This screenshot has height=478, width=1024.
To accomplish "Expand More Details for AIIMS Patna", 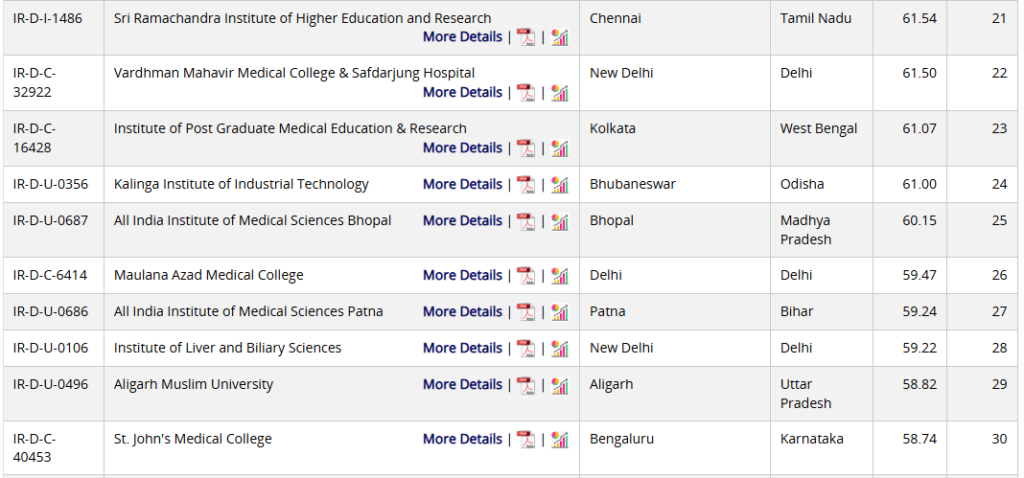I will [462, 311].
